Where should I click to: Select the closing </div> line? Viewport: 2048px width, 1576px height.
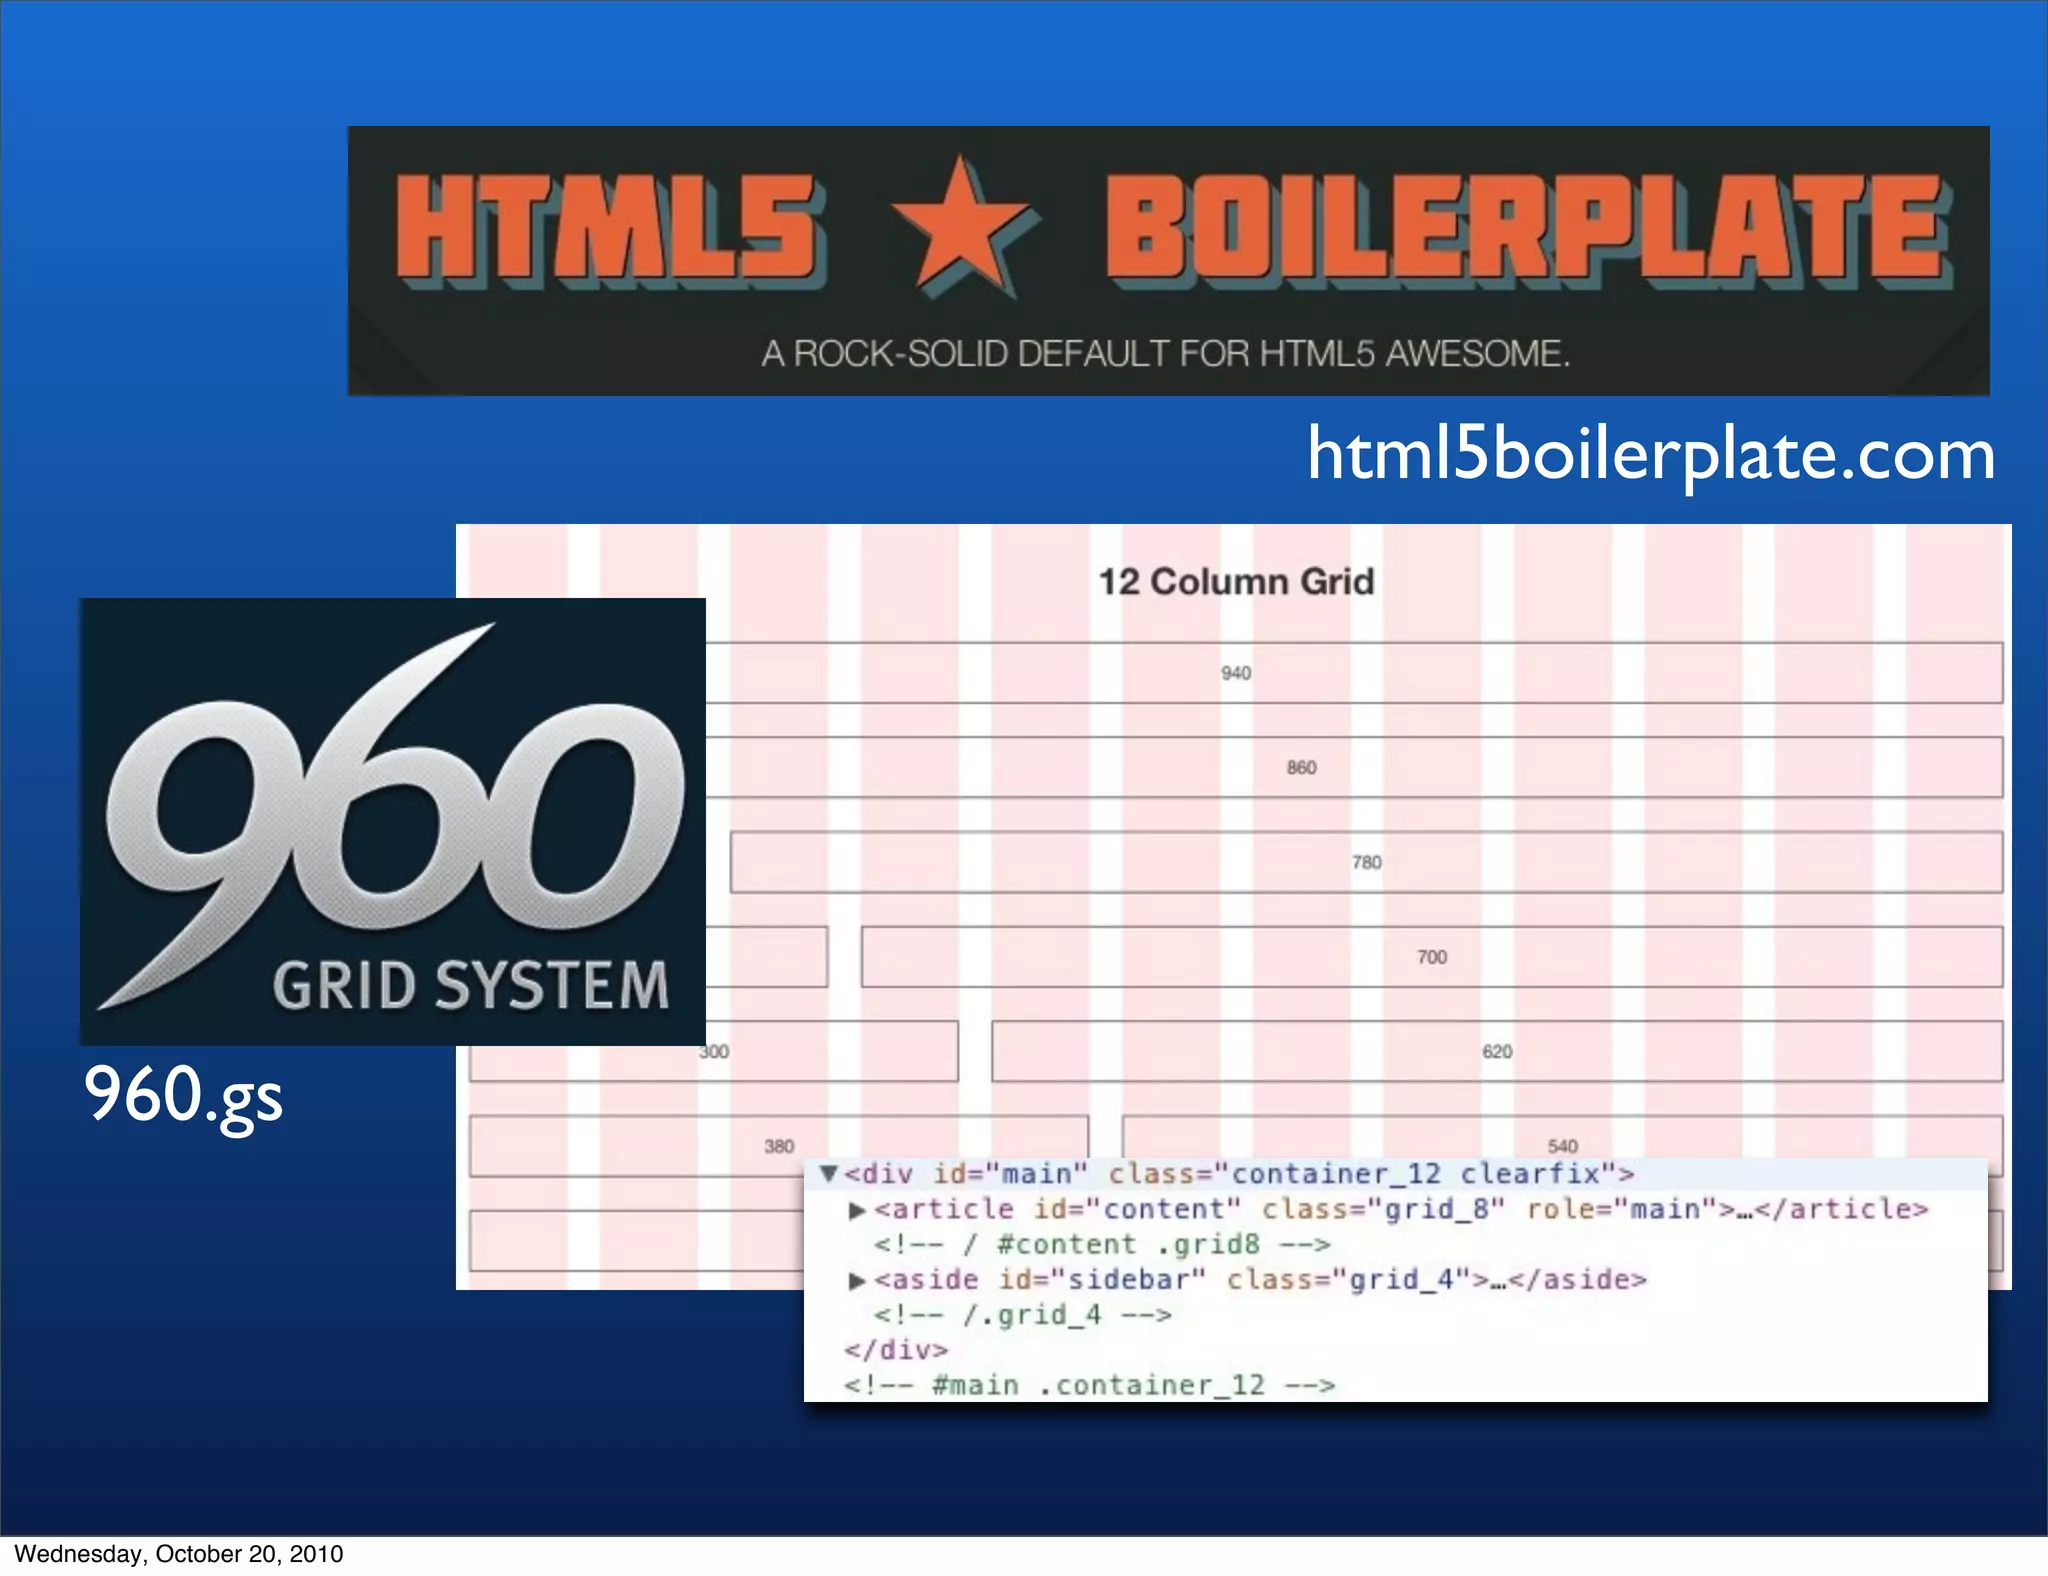(896, 1350)
